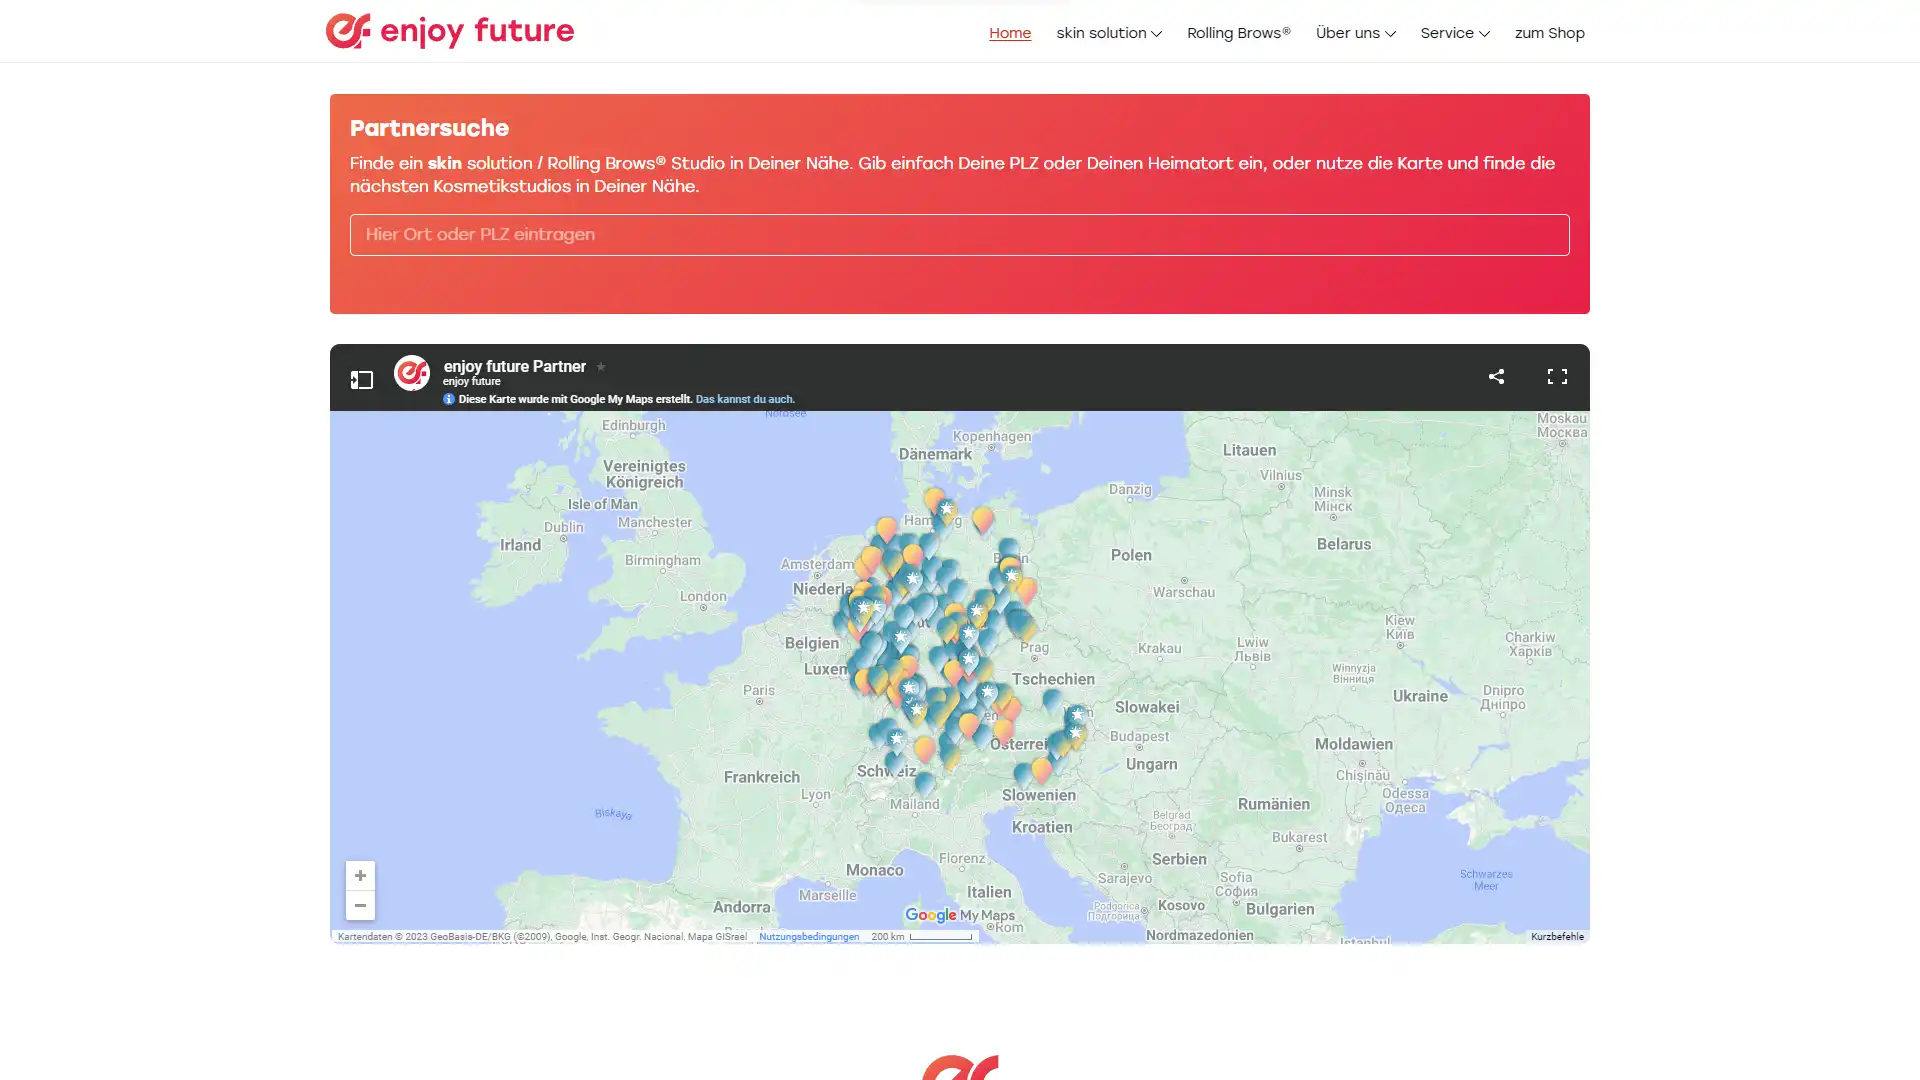Viewport: 1920px width, 1080px height.
Task: Select the starred marker above Schweiz label
Action: tap(896, 741)
